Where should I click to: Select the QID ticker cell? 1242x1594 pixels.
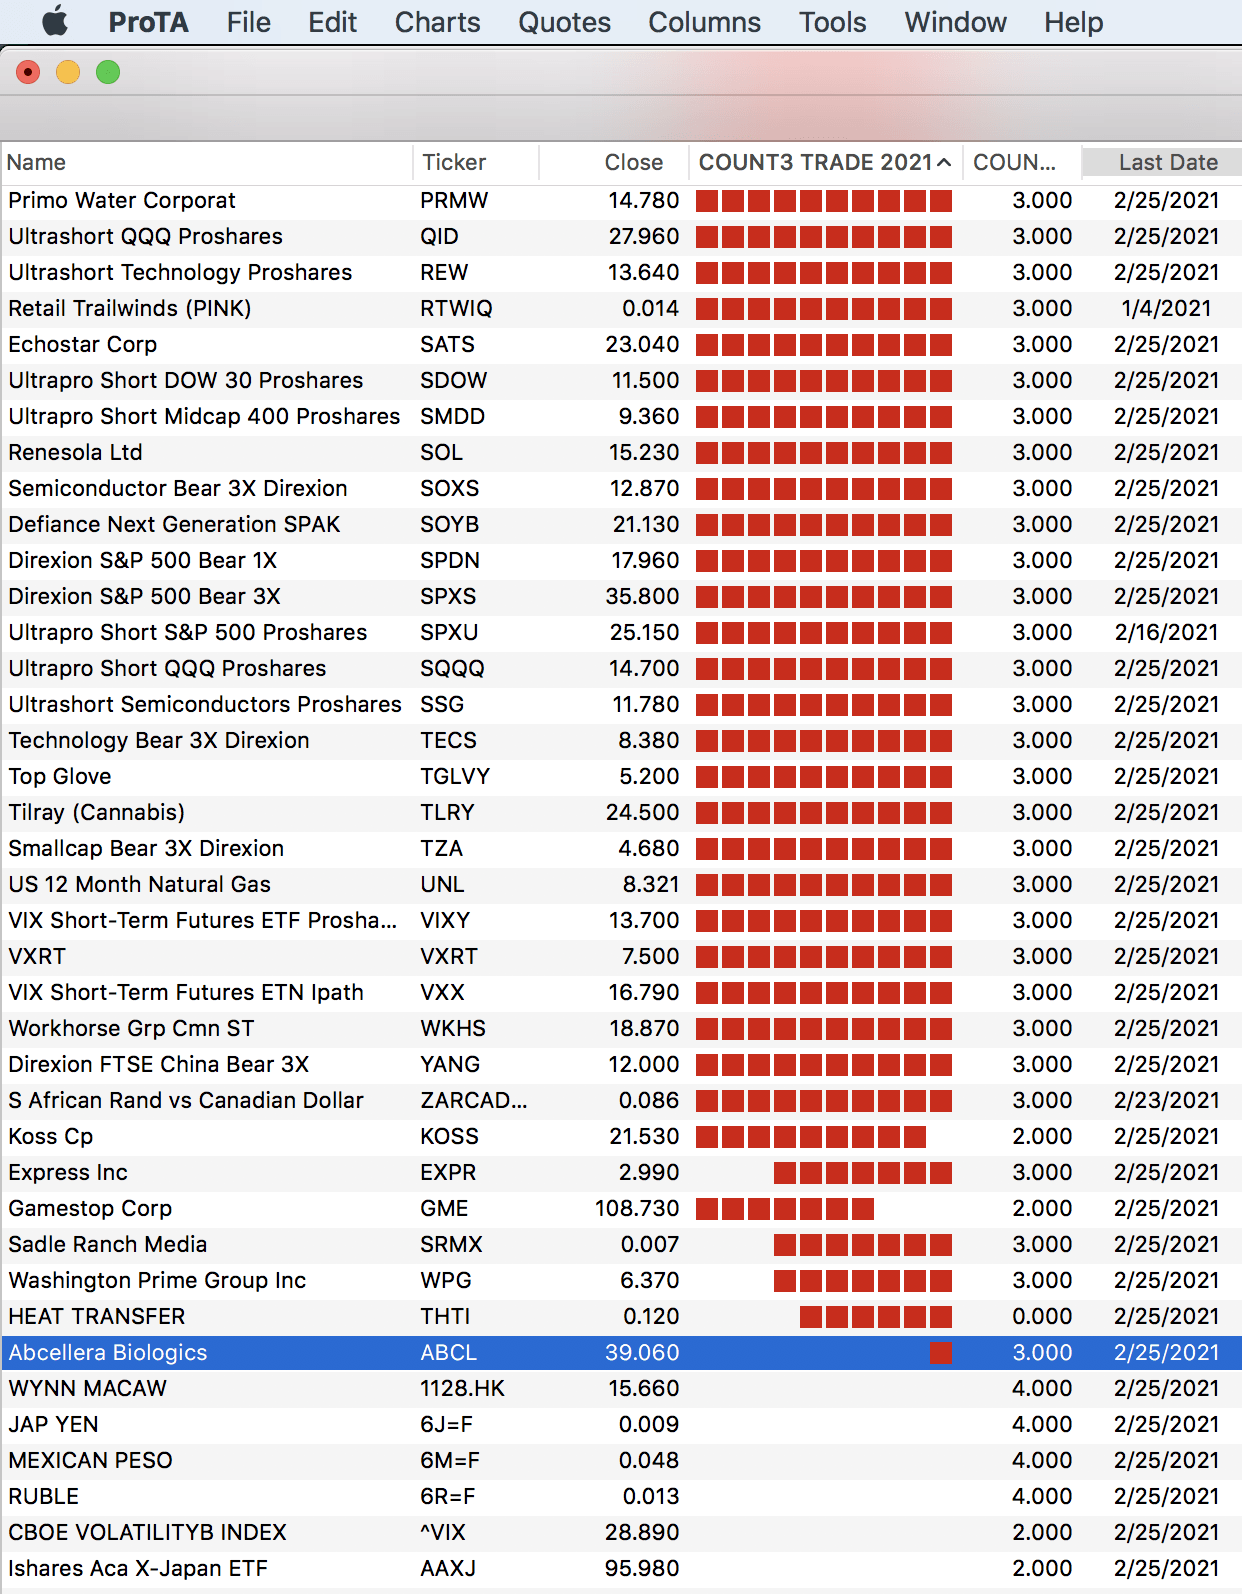[439, 236]
